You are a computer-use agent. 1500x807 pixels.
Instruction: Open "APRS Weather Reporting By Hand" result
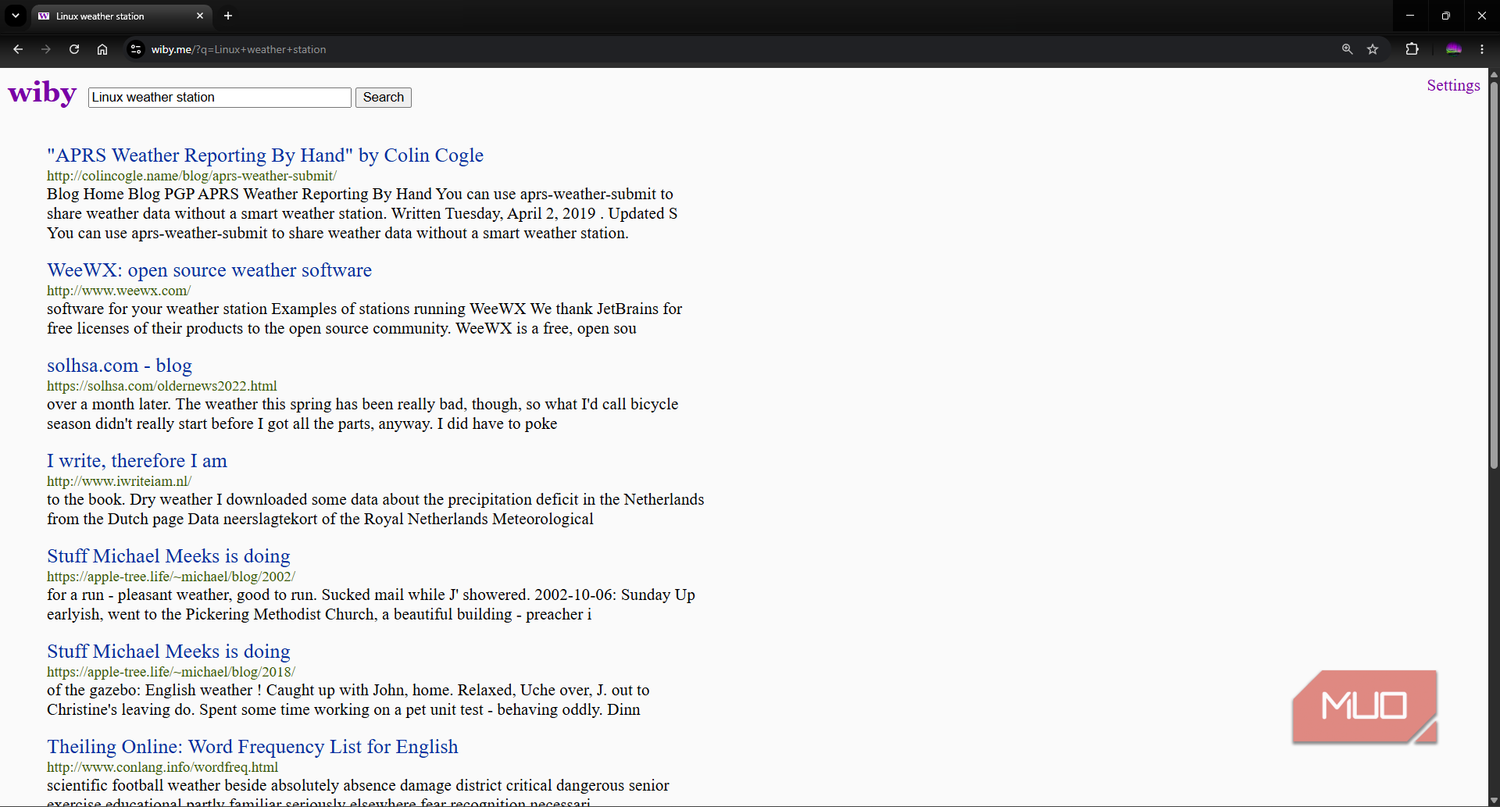click(x=265, y=155)
